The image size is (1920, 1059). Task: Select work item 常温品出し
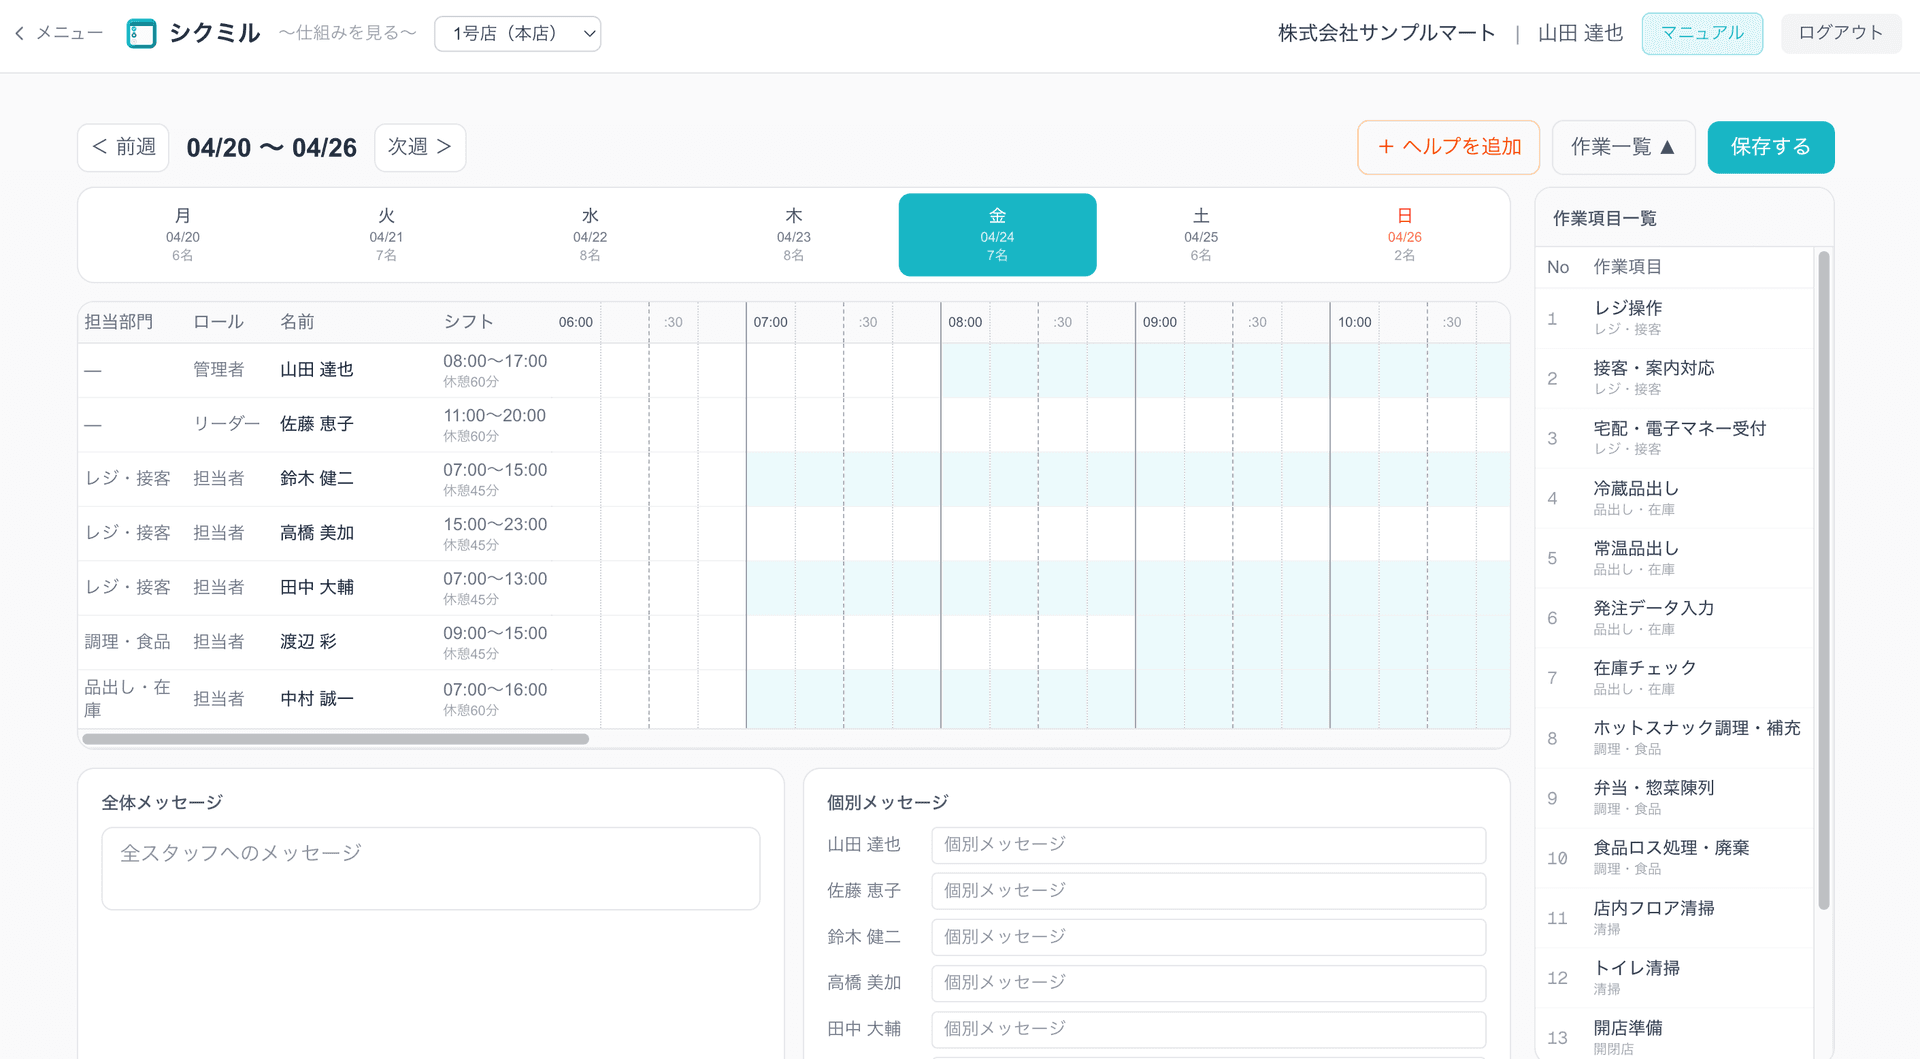1675,558
